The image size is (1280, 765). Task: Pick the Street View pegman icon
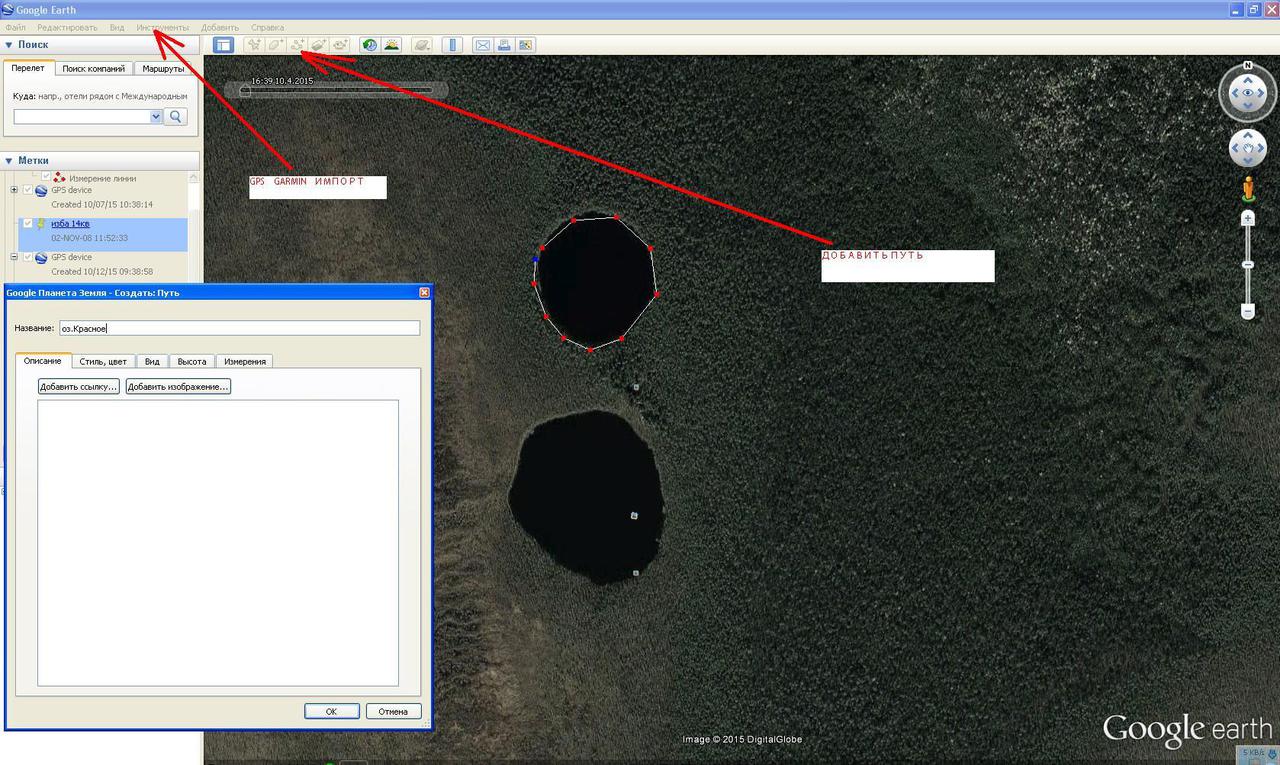click(x=1248, y=187)
